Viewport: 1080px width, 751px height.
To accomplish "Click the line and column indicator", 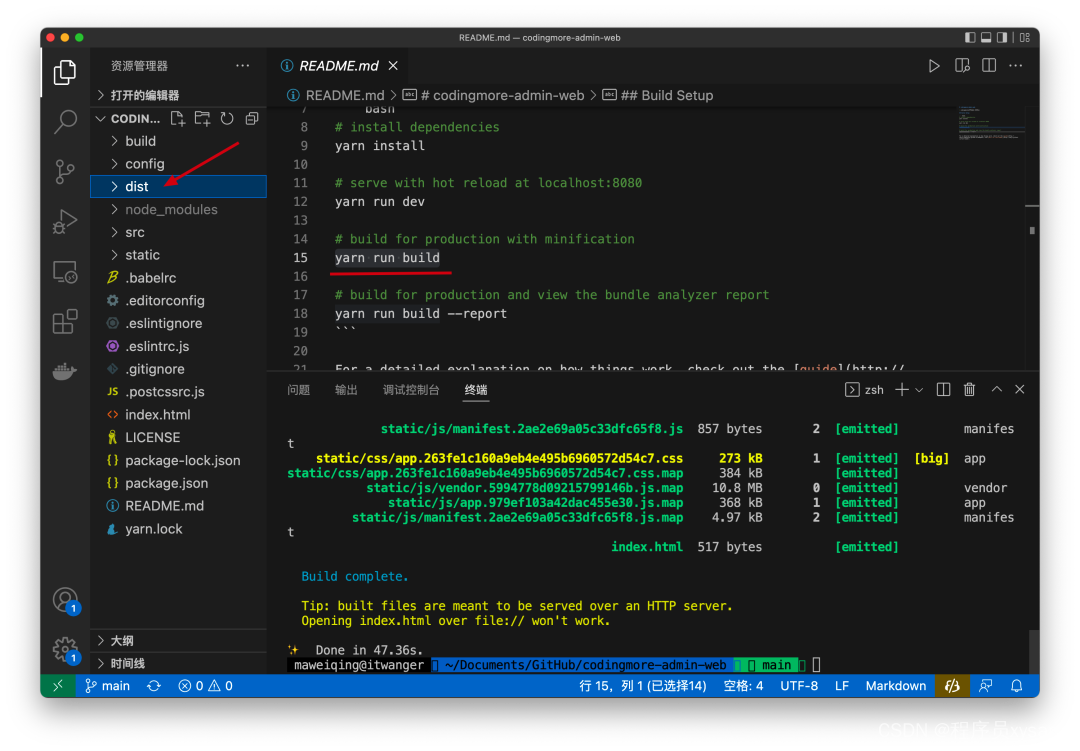I will (643, 686).
